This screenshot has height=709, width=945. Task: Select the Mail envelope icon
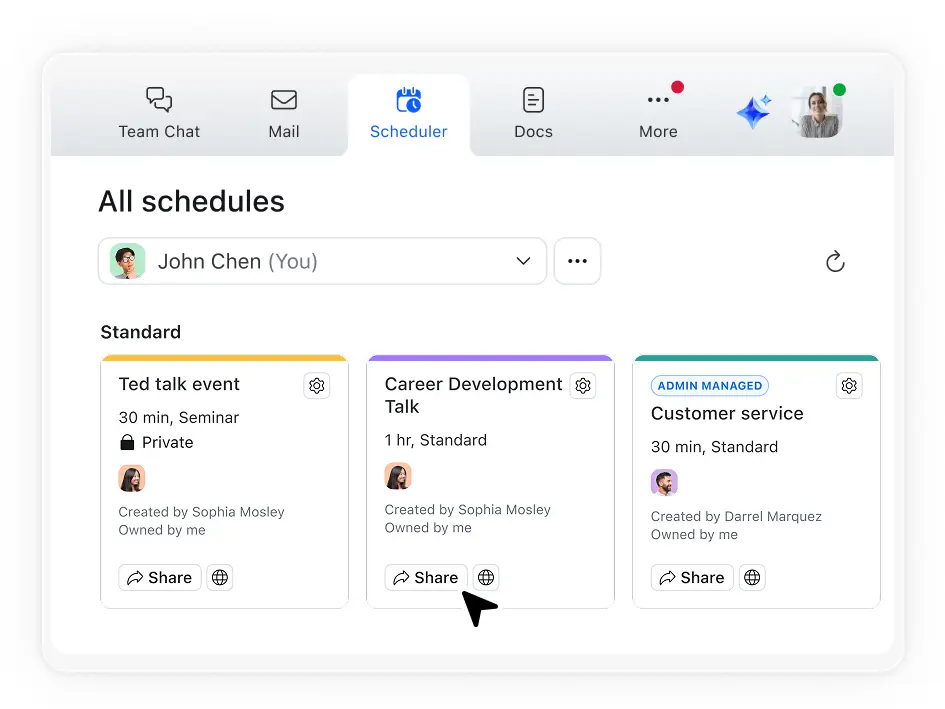click(284, 99)
